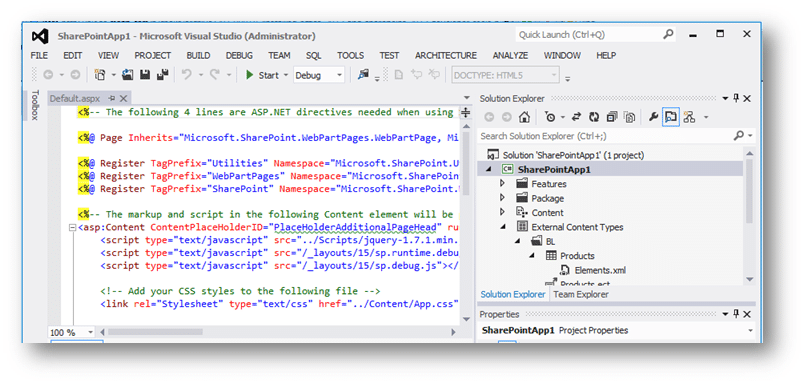This screenshot has width=805, height=385.
Task: Collapse the BL folder node
Action: pos(518,241)
